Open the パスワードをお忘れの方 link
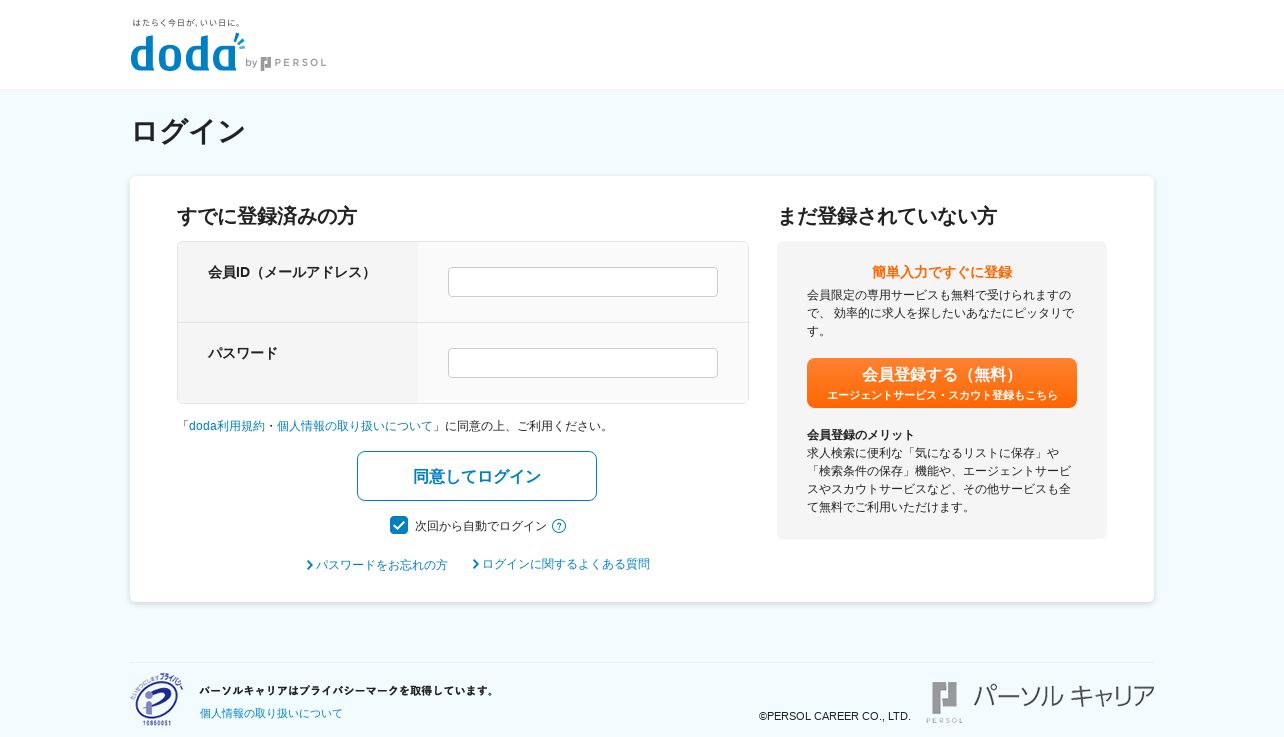Image resolution: width=1284 pixels, height=737 pixels. 377,565
